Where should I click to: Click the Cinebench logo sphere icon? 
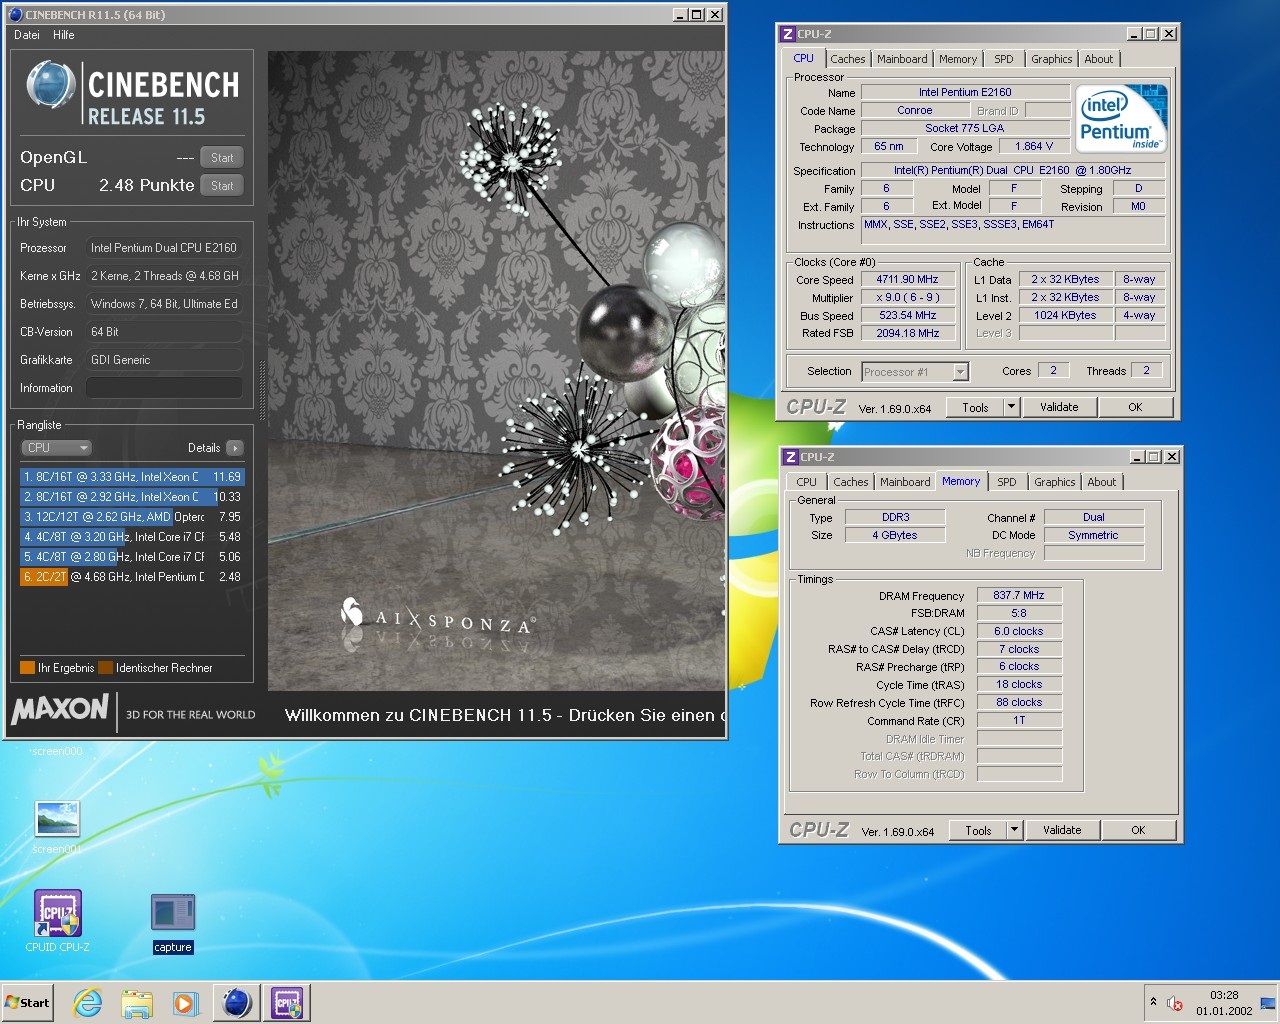click(50, 85)
